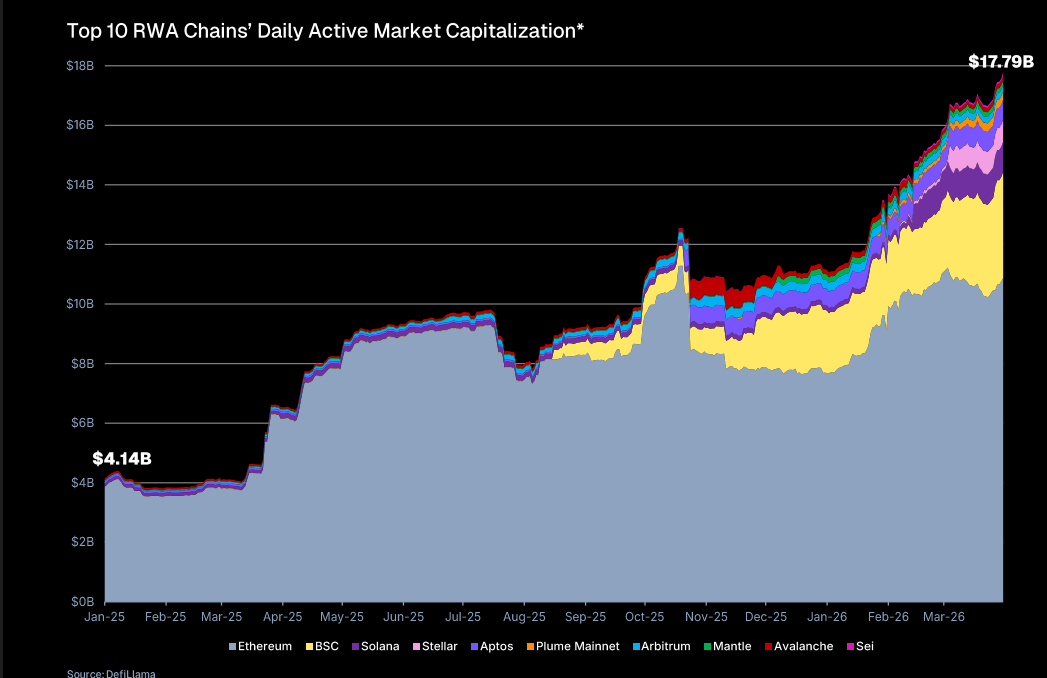Click the Stellar pink legend swatch

(x=417, y=647)
